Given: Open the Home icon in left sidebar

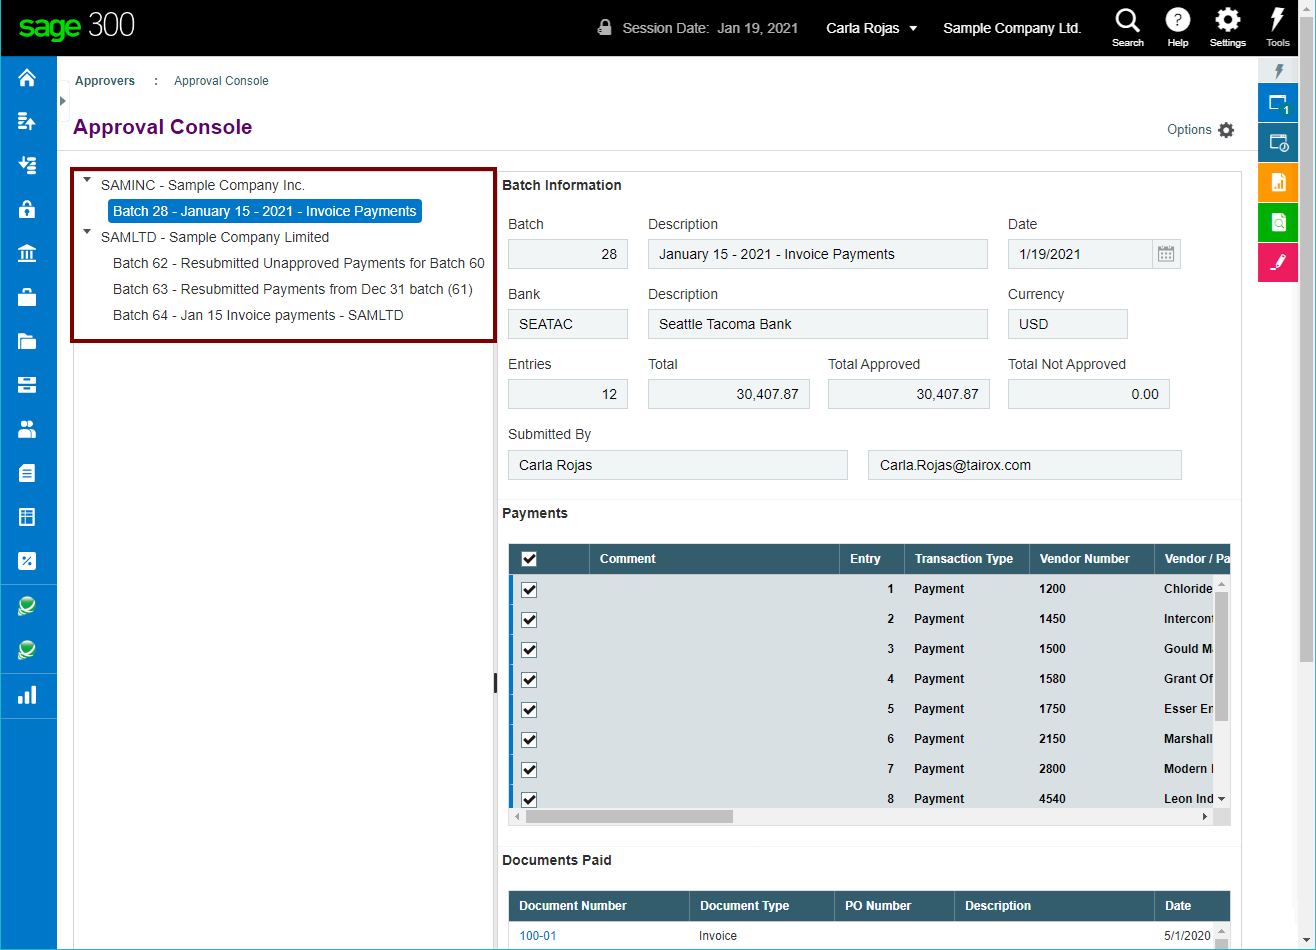Looking at the screenshot, I should (x=27, y=77).
